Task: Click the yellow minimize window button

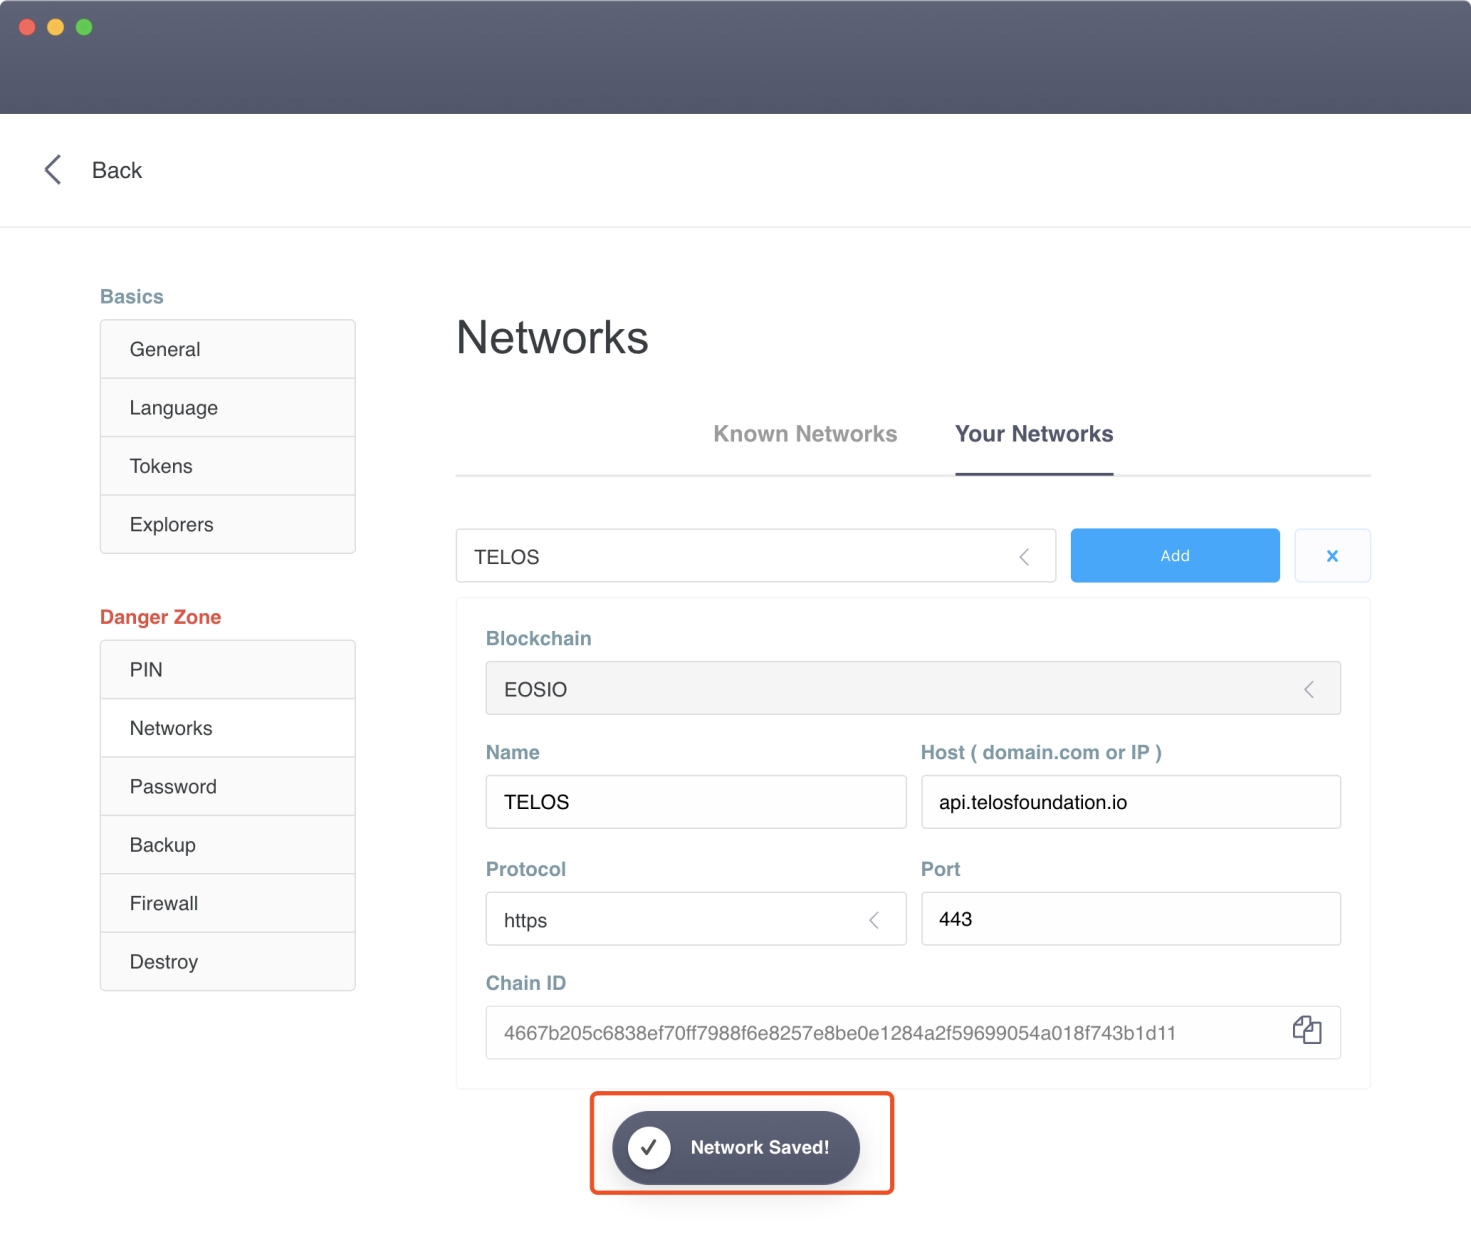Action: (56, 27)
